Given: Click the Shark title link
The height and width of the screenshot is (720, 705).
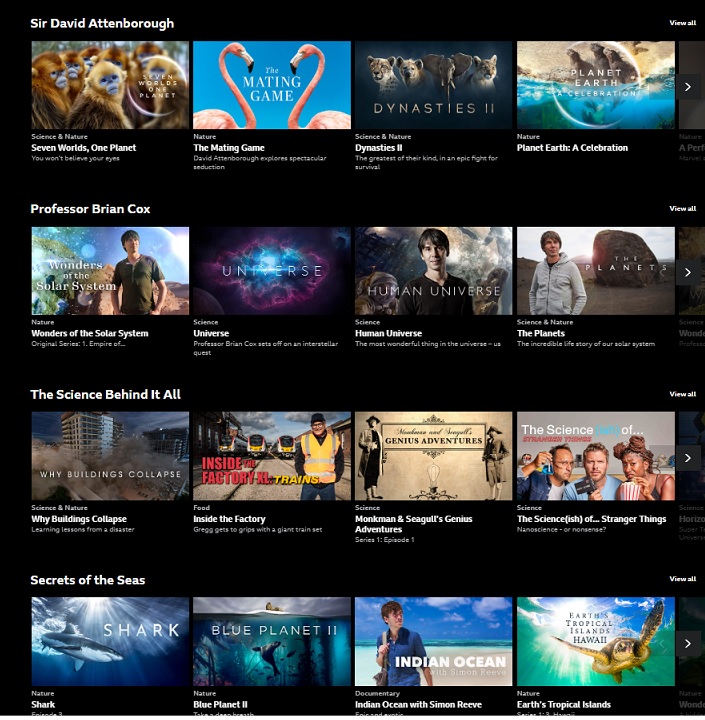Looking at the screenshot, I should point(43,704).
